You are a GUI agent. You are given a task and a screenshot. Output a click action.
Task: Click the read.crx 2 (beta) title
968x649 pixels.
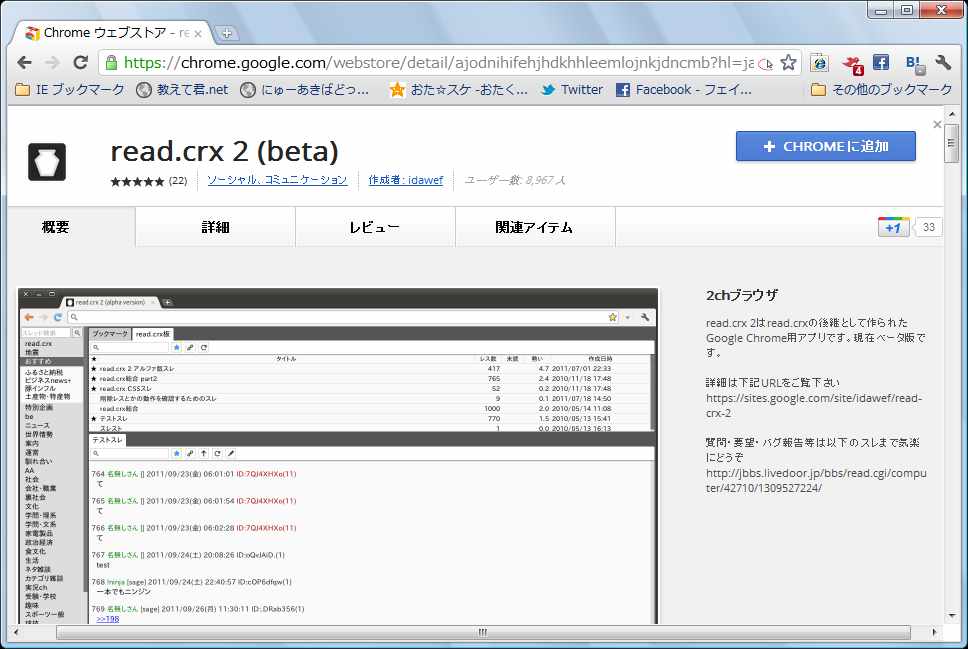(225, 151)
